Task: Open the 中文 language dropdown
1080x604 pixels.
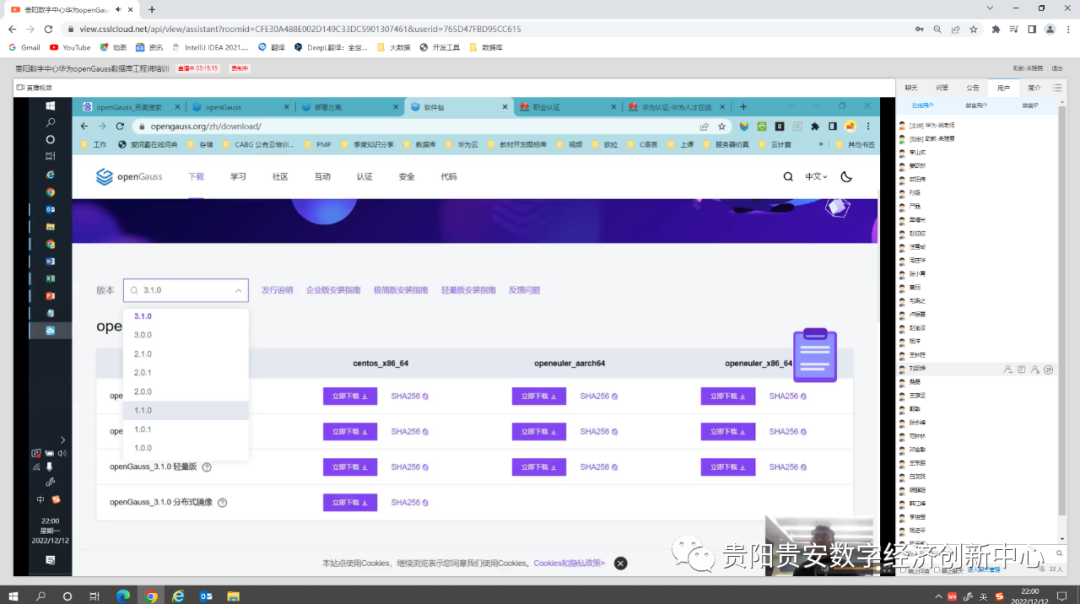Action: [816, 177]
